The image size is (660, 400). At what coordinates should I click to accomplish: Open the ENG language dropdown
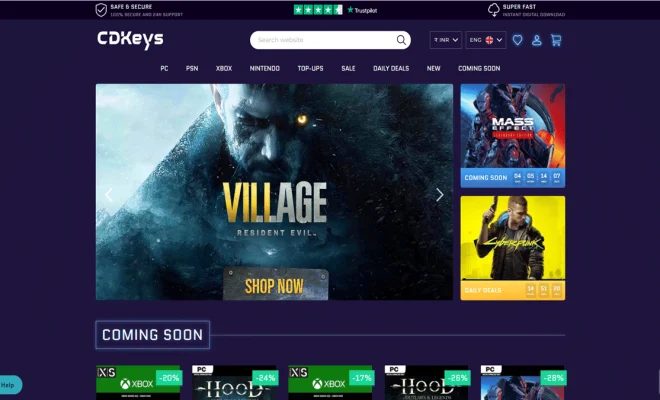pos(486,40)
